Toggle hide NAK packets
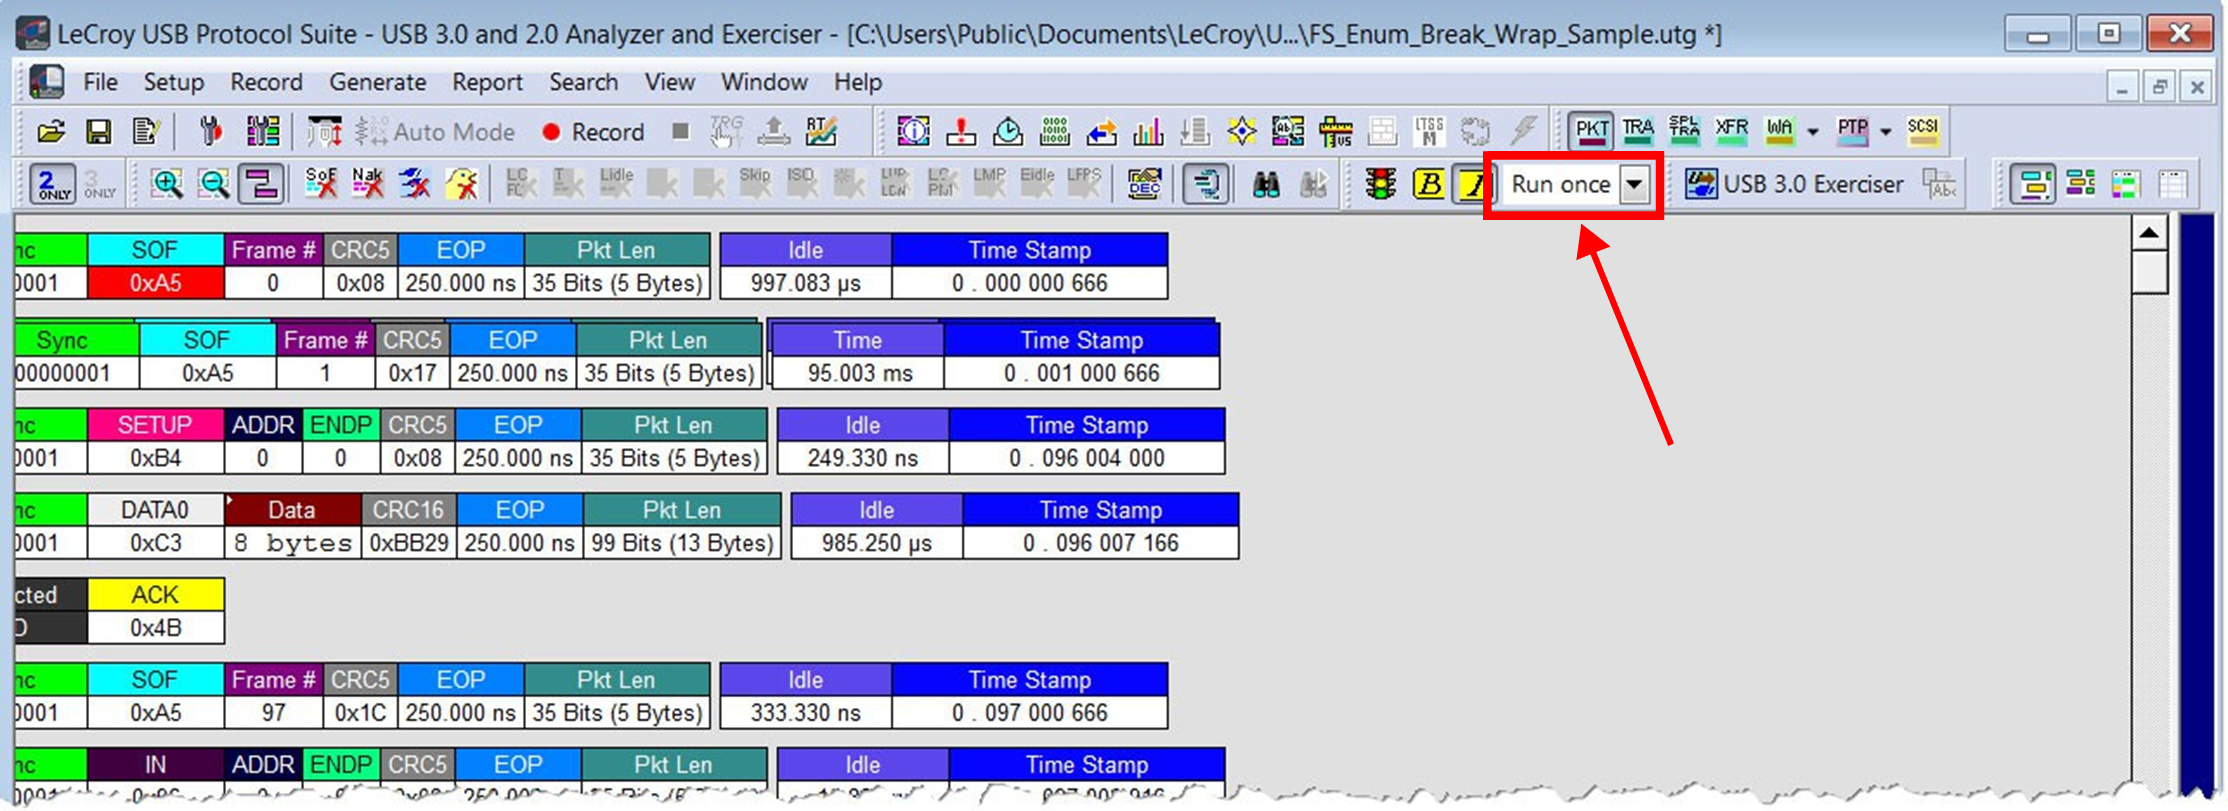Image resolution: width=2228 pixels, height=811 pixels. pos(368,184)
